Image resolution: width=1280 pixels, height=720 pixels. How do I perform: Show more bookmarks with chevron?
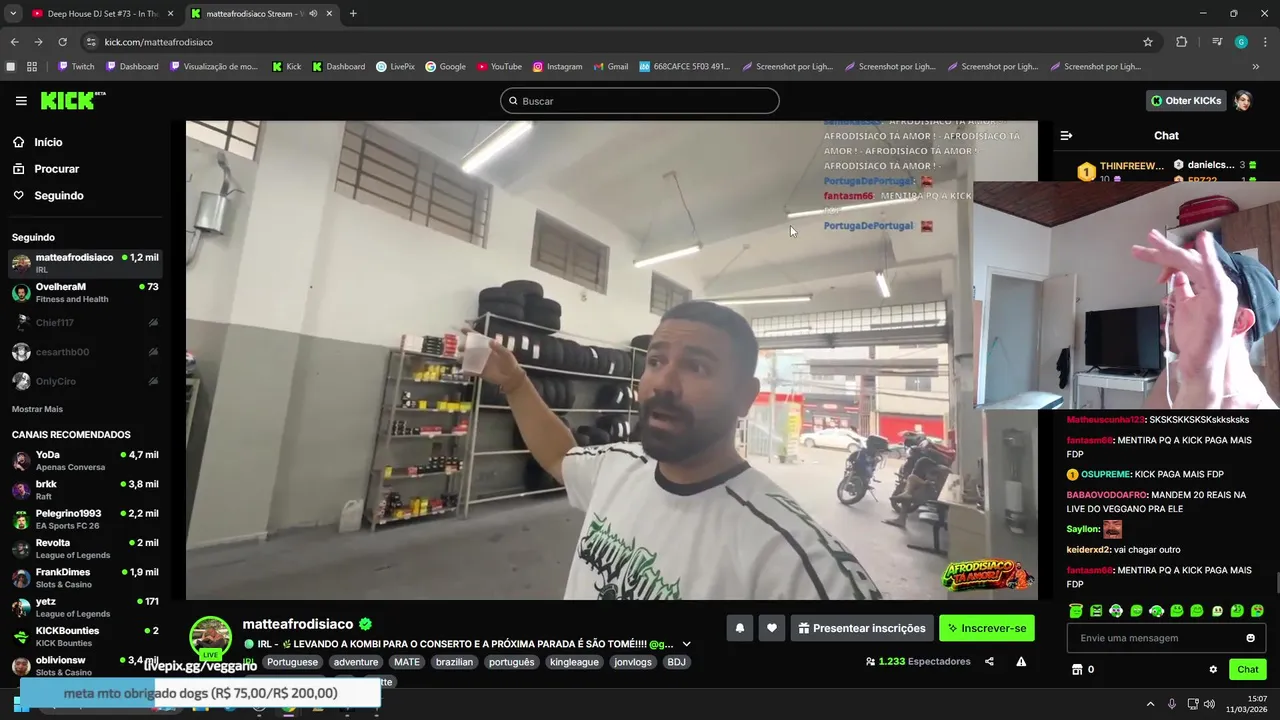[1256, 67]
